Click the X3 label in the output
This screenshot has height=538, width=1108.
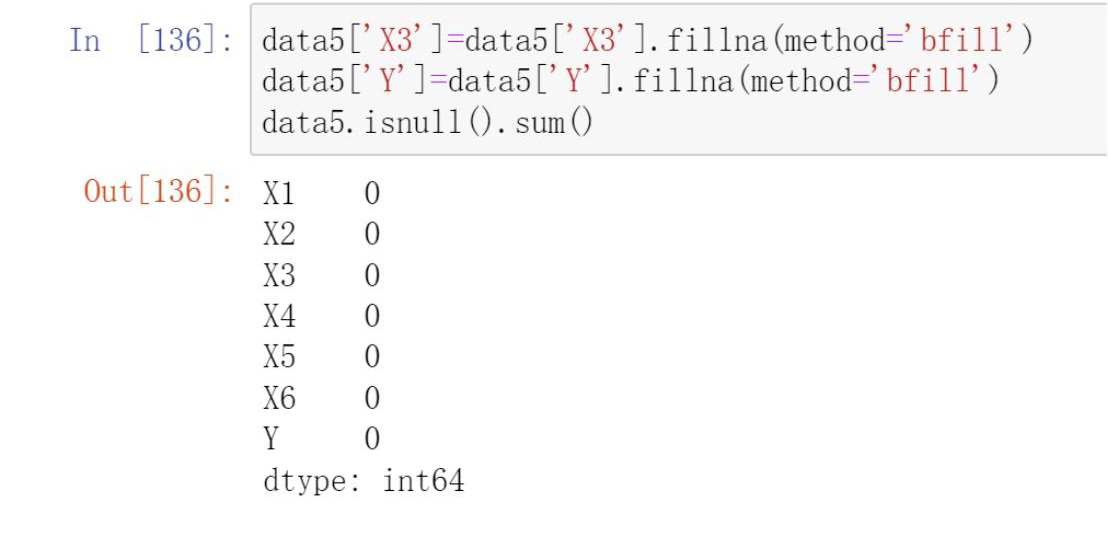click(x=279, y=275)
